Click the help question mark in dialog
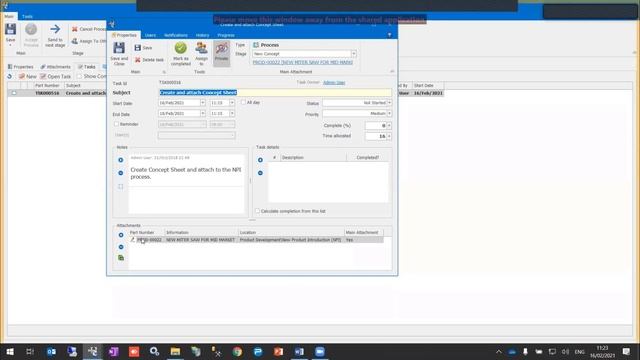Viewport: 640px width, 360px height. pos(389,35)
